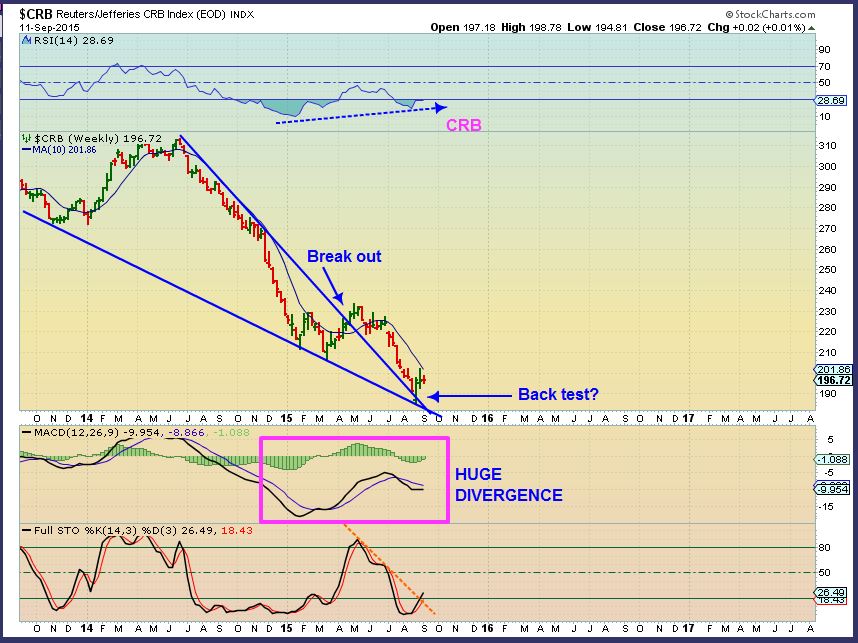
Task: Click year 17 on stochastic panel time axis
Action: (688, 628)
